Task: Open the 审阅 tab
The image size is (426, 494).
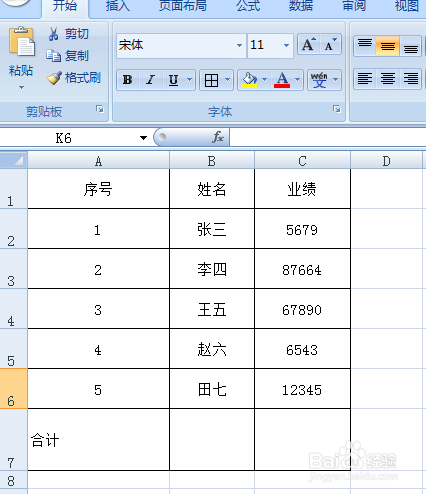Action: point(354,6)
